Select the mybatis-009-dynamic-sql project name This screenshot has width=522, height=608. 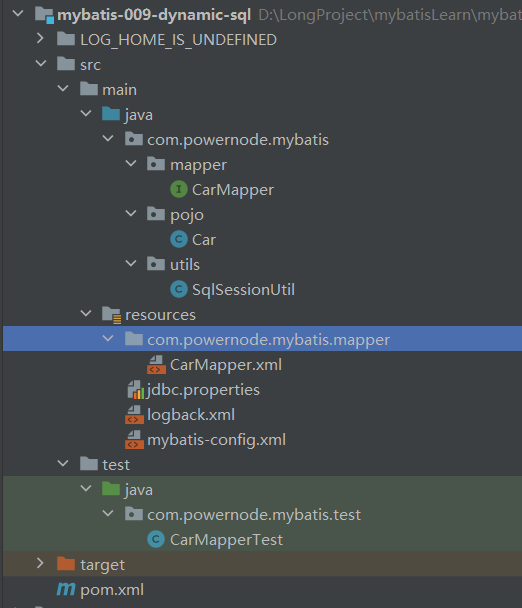154,15
